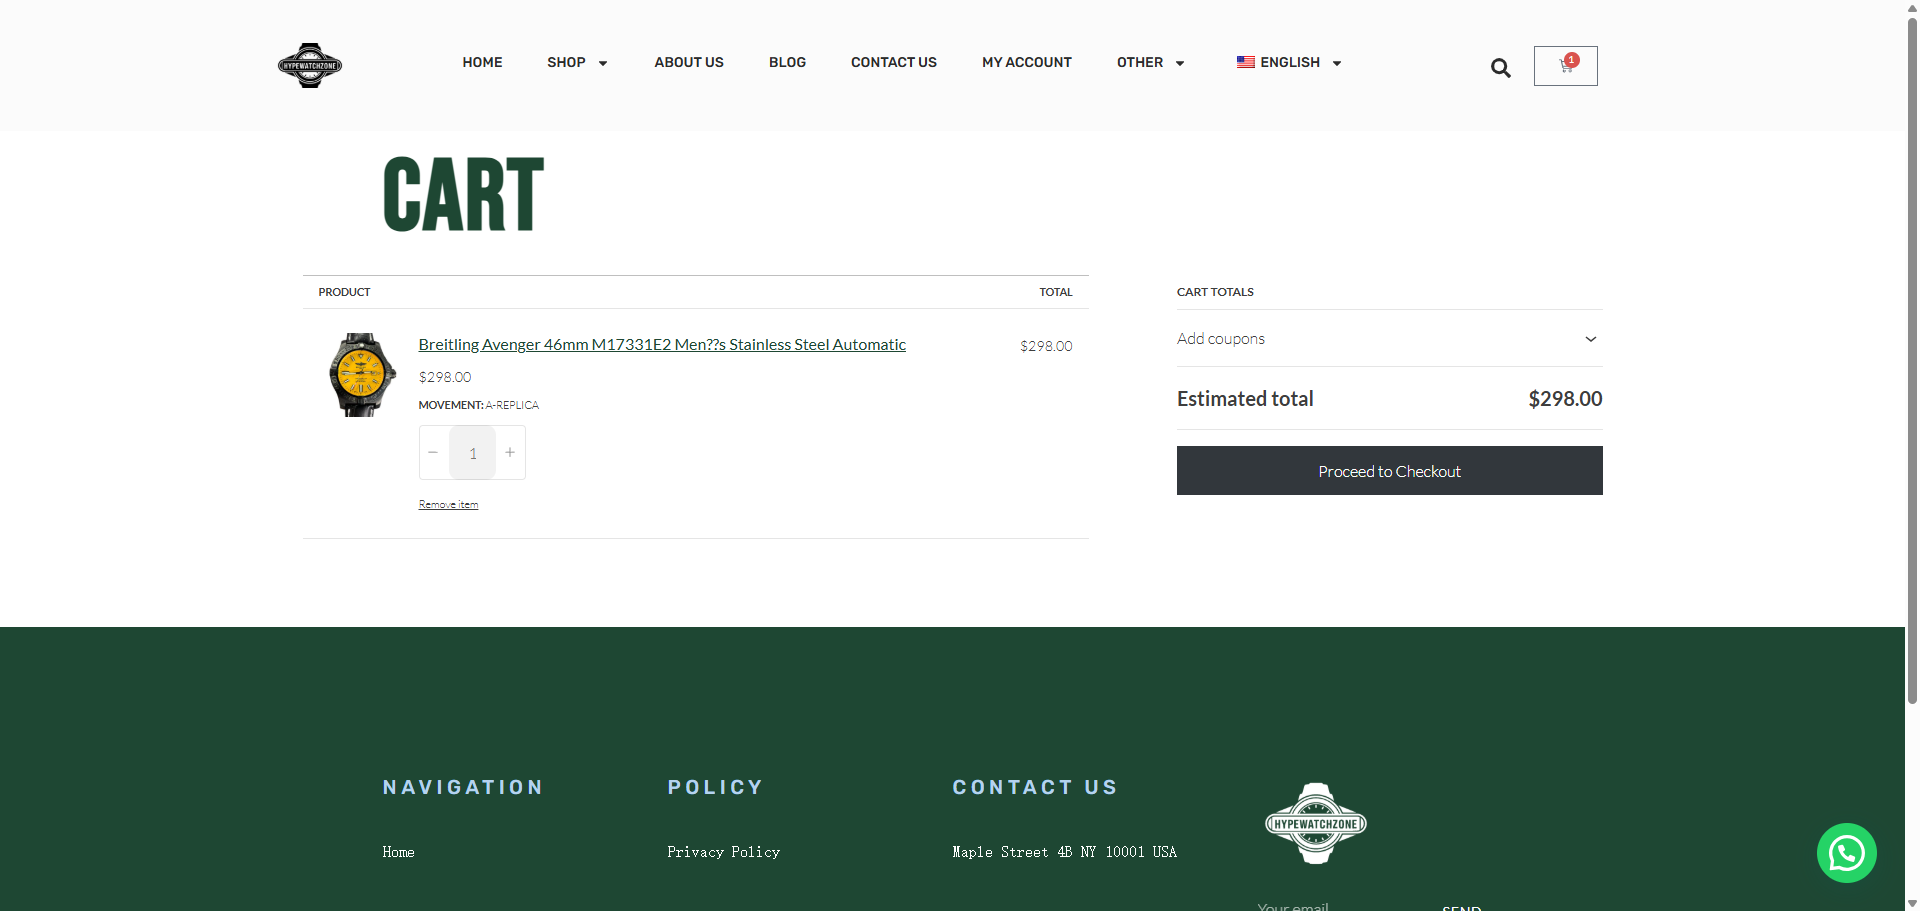Click the Hypewatchzone logo in the footer
The image size is (1920, 911).
[1314, 823]
